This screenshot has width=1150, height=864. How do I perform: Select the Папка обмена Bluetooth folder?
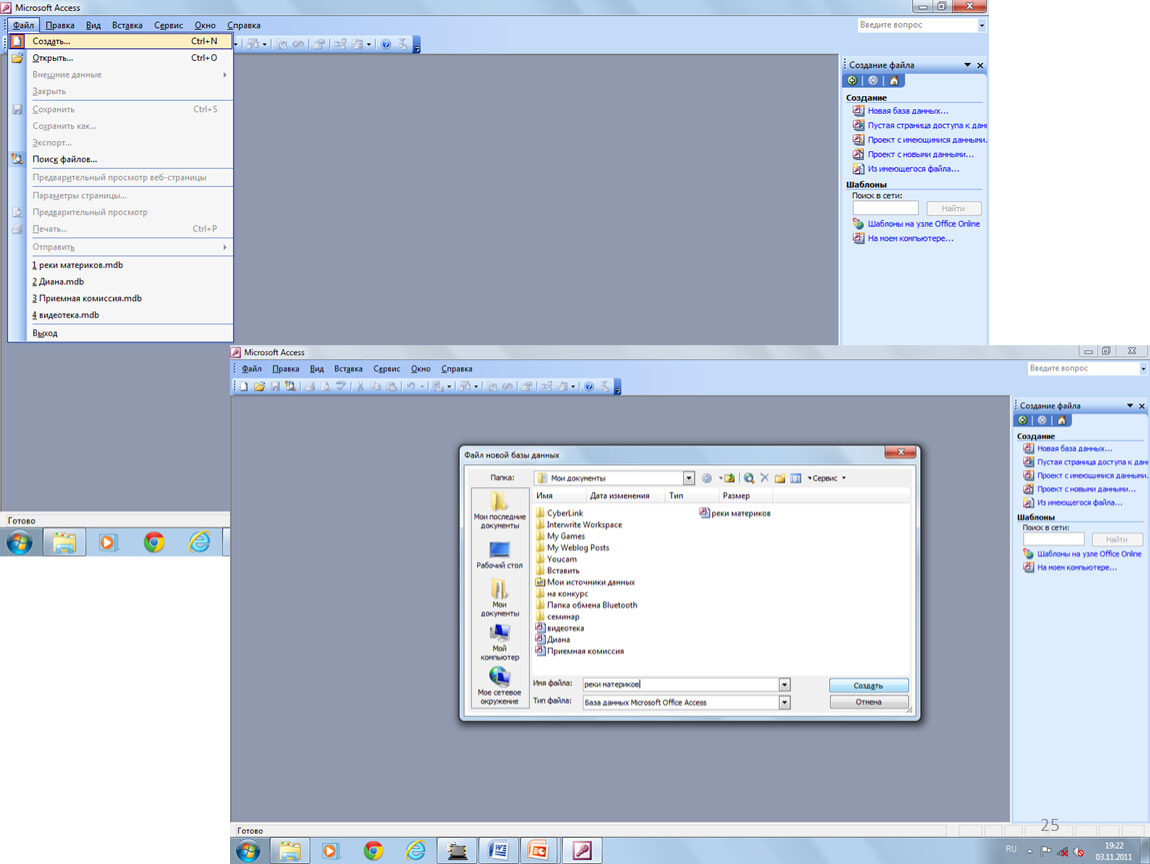pos(587,605)
